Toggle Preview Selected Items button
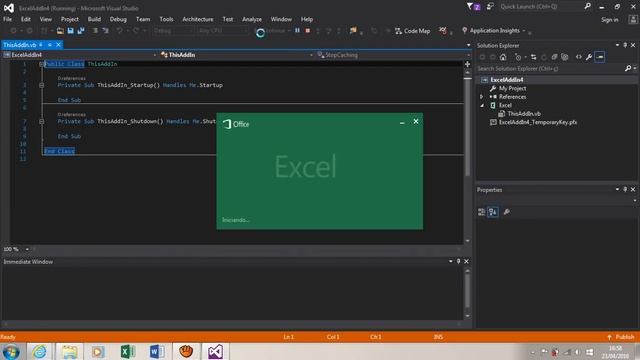Image resolution: width=640 pixels, height=360 pixels. [600, 57]
